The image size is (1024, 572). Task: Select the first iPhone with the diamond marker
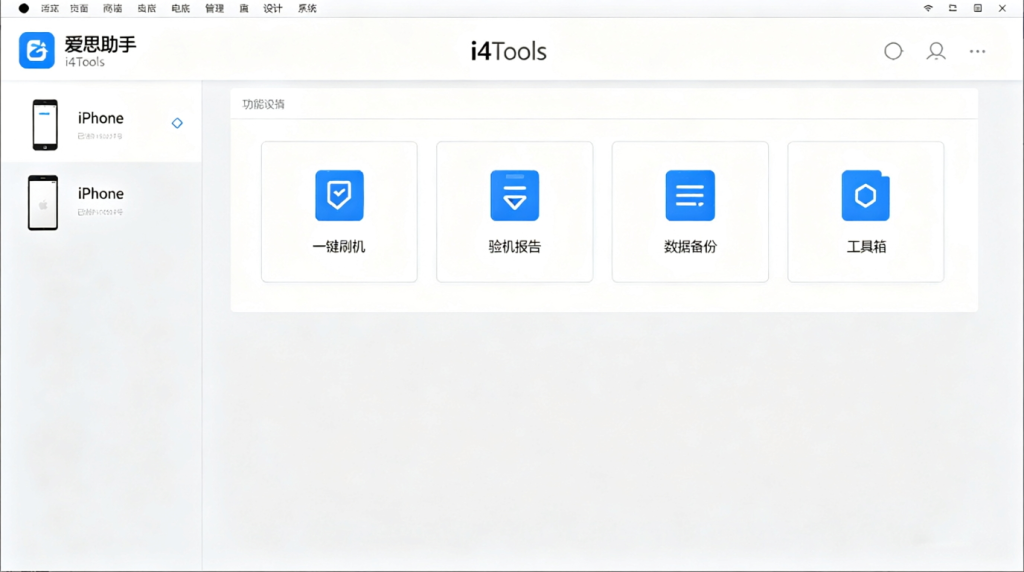[101, 124]
